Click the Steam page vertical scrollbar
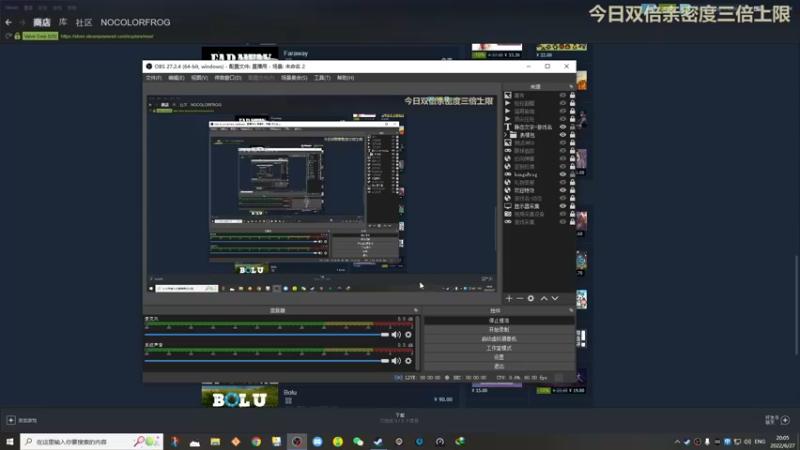 796,305
